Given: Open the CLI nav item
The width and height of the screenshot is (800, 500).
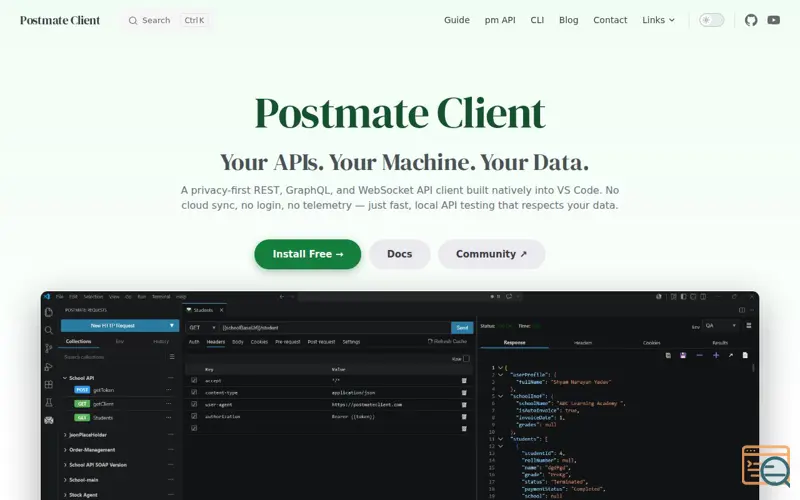Looking at the screenshot, I should (x=537, y=20).
